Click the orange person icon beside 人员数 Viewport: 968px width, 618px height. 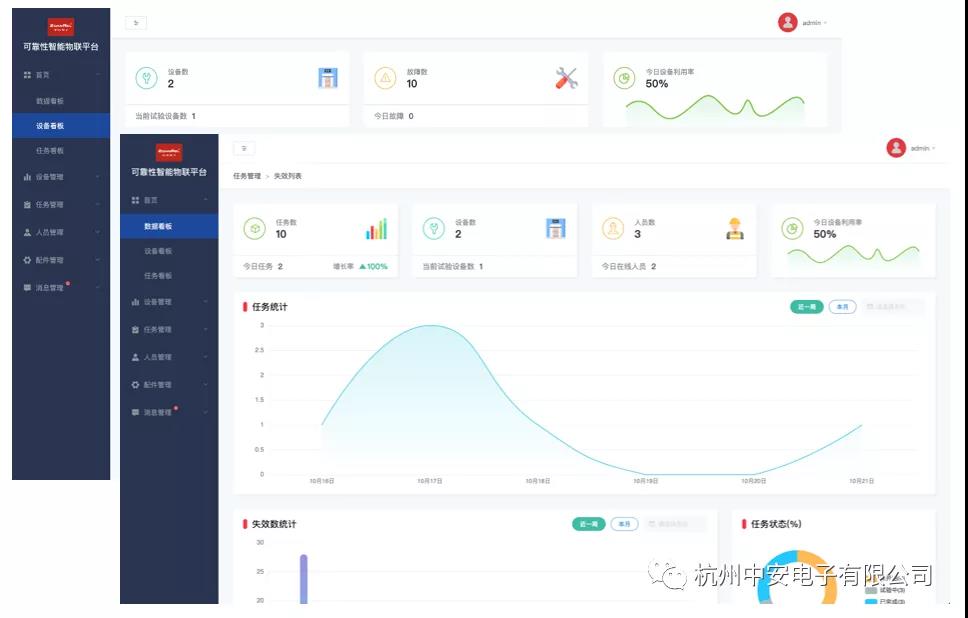(x=613, y=229)
